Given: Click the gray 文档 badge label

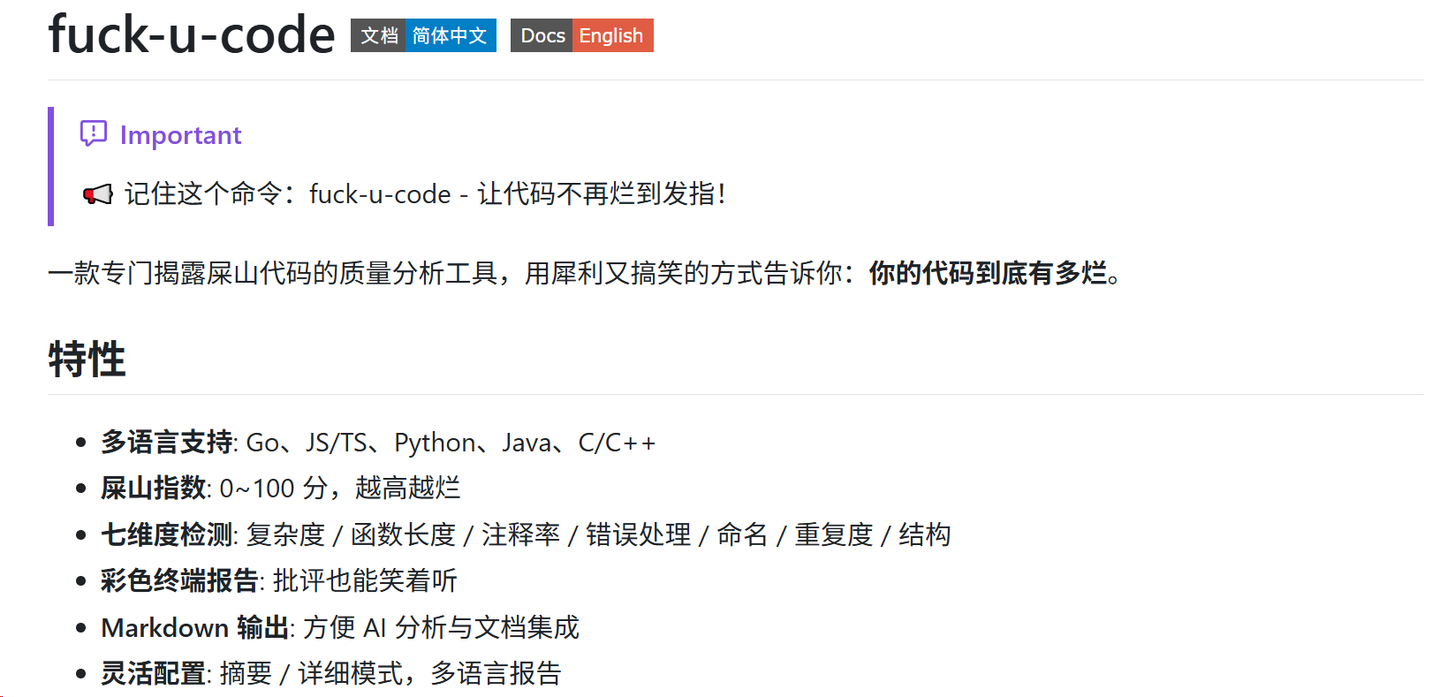Looking at the screenshot, I should [379, 36].
